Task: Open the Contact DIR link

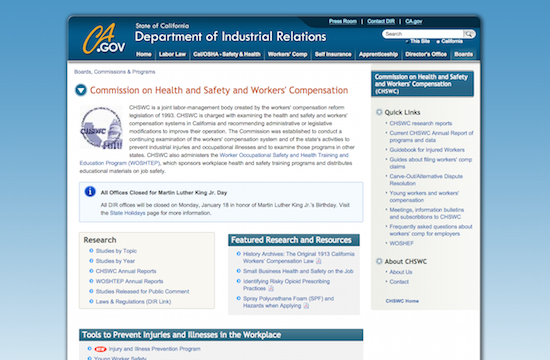Action: click(381, 21)
